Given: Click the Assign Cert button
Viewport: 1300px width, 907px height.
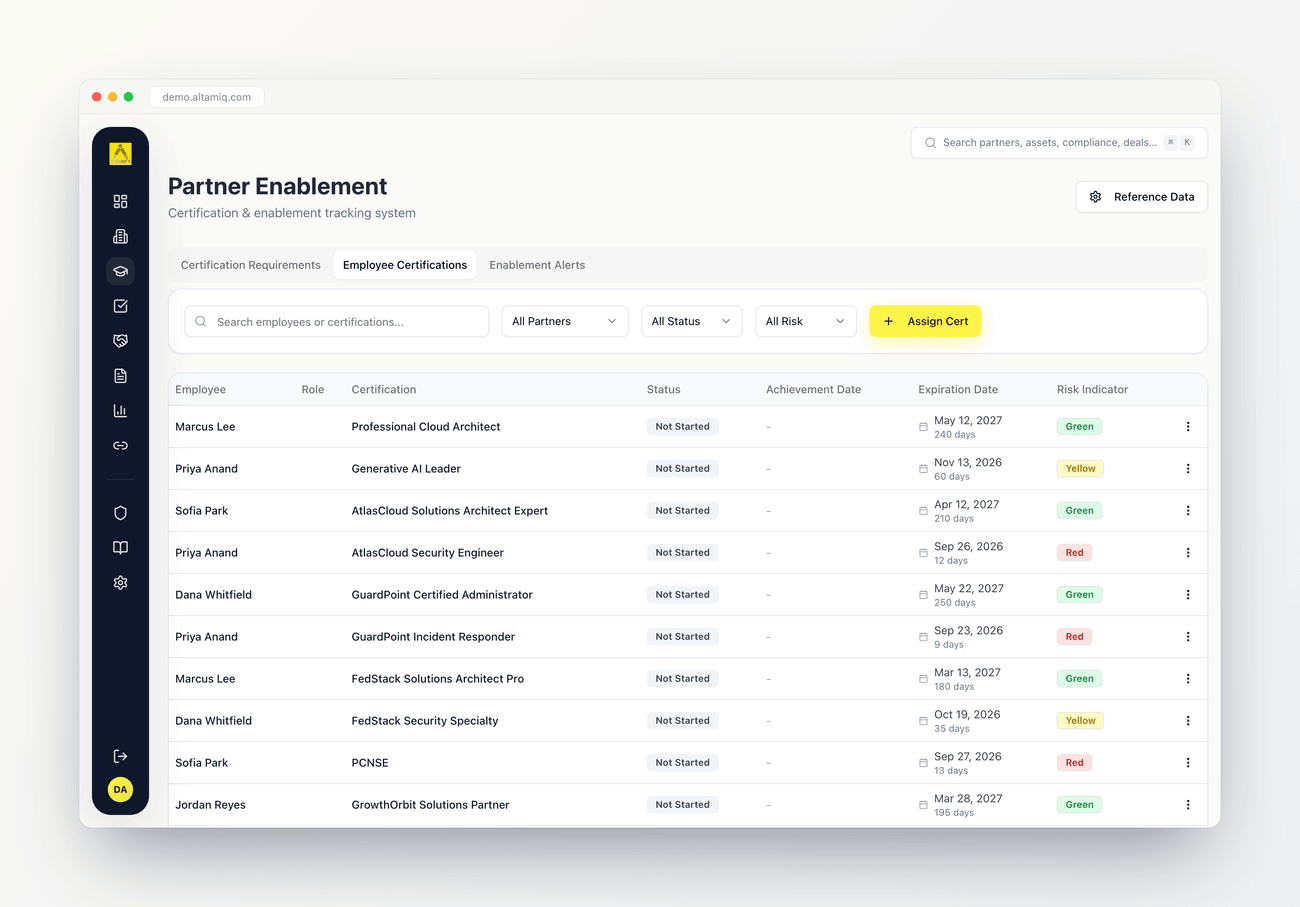Looking at the screenshot, I should pyautogui.click(x=925, y=321).
